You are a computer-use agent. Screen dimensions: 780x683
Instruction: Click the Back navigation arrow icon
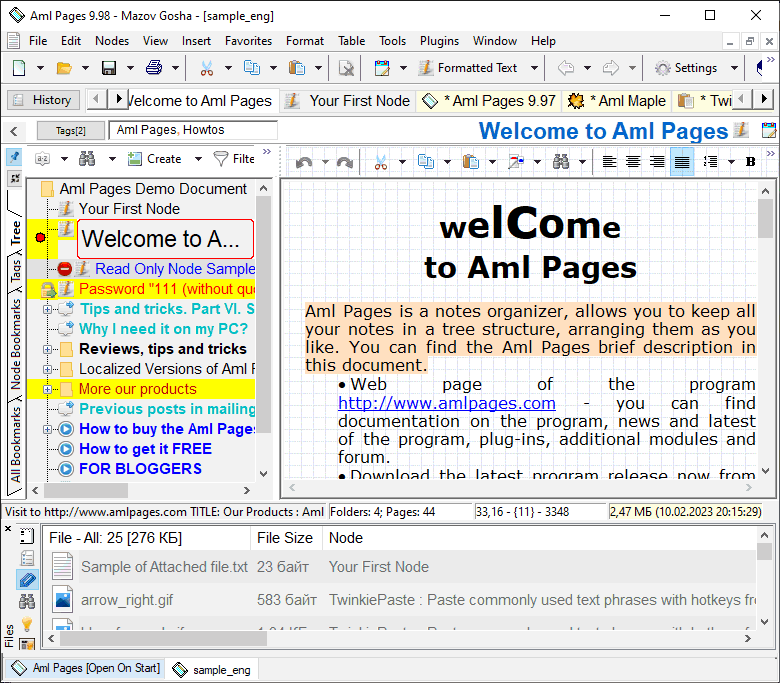566,68
